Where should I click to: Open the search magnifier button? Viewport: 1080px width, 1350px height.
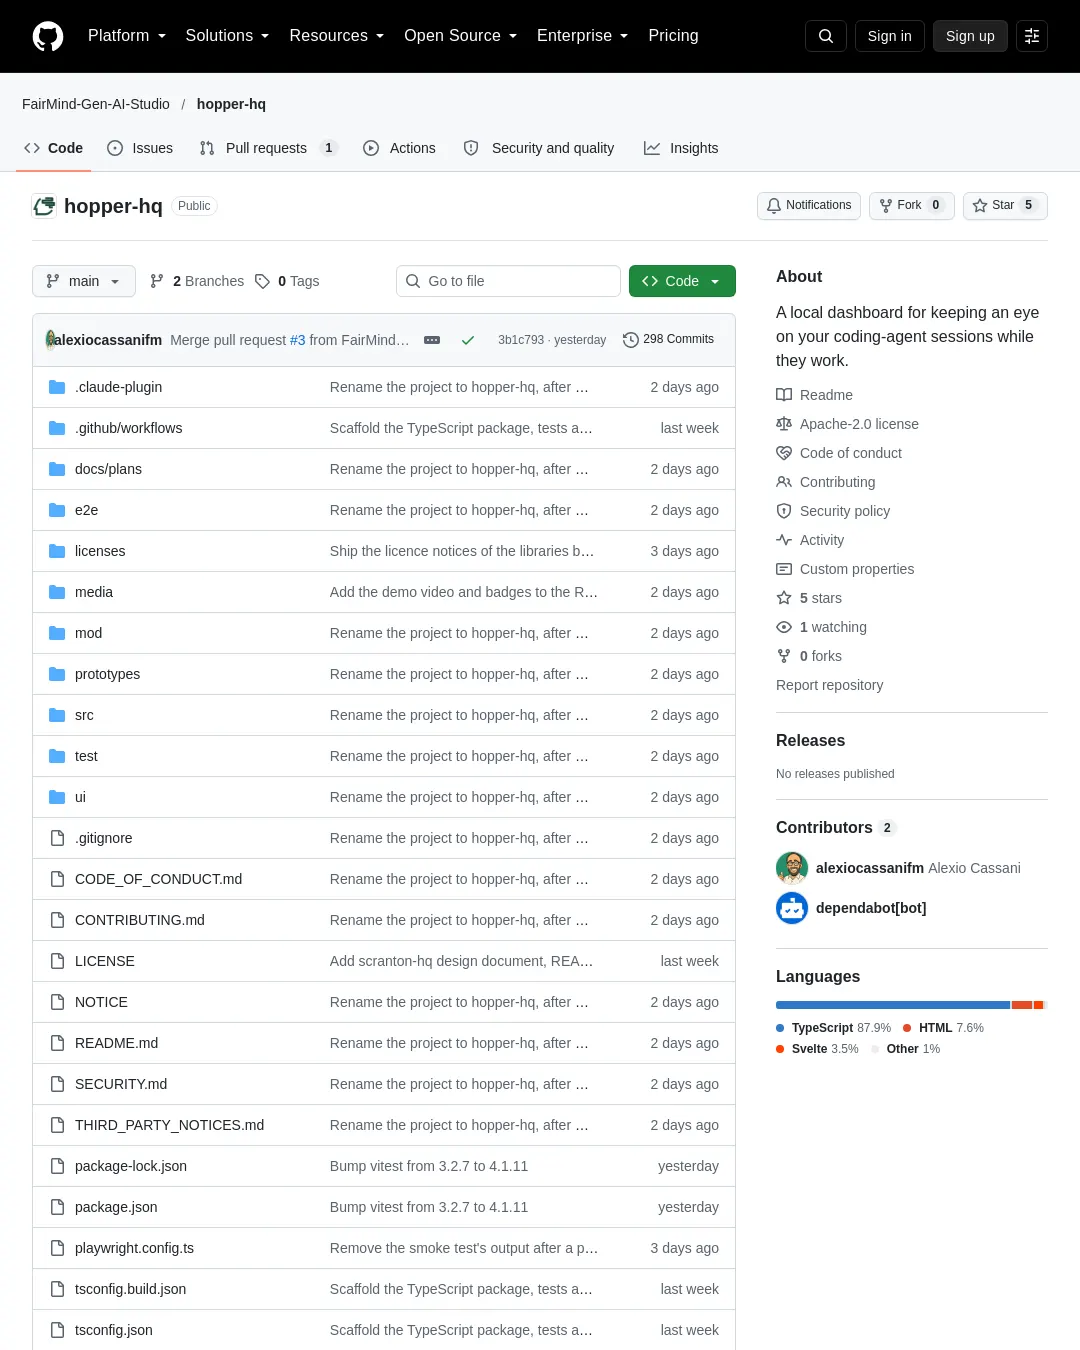[x=826, y=36]
